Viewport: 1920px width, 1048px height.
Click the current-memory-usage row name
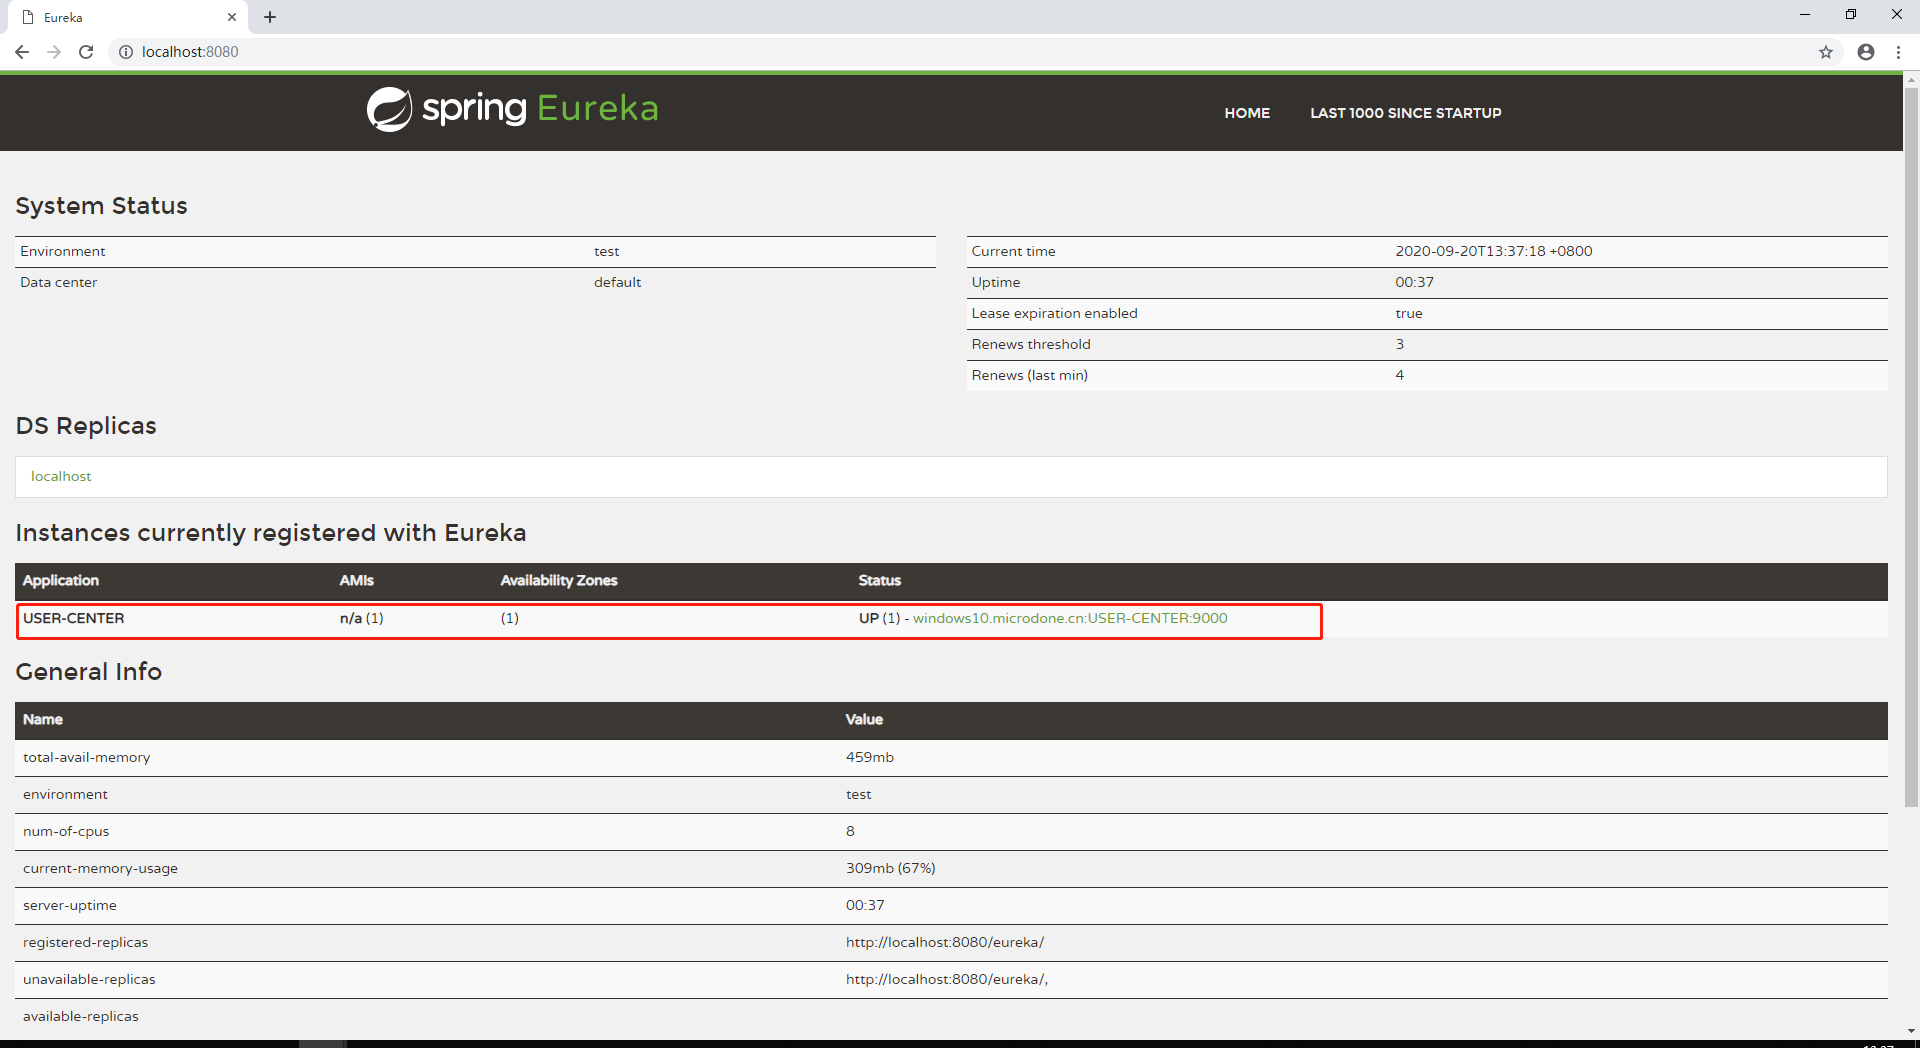[101, 868]
